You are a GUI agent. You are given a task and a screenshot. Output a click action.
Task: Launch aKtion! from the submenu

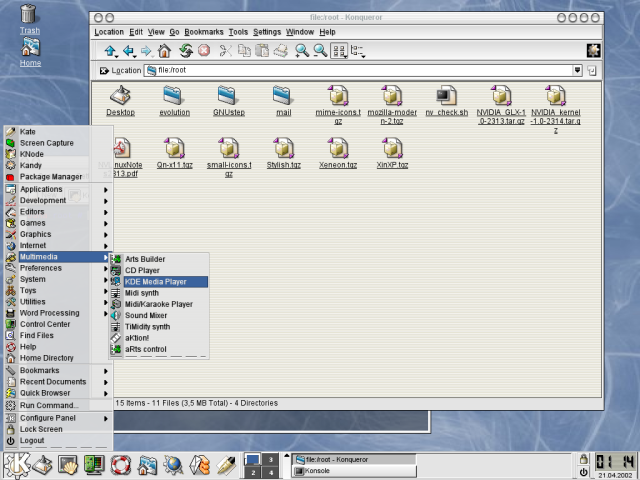click(159, 338)
